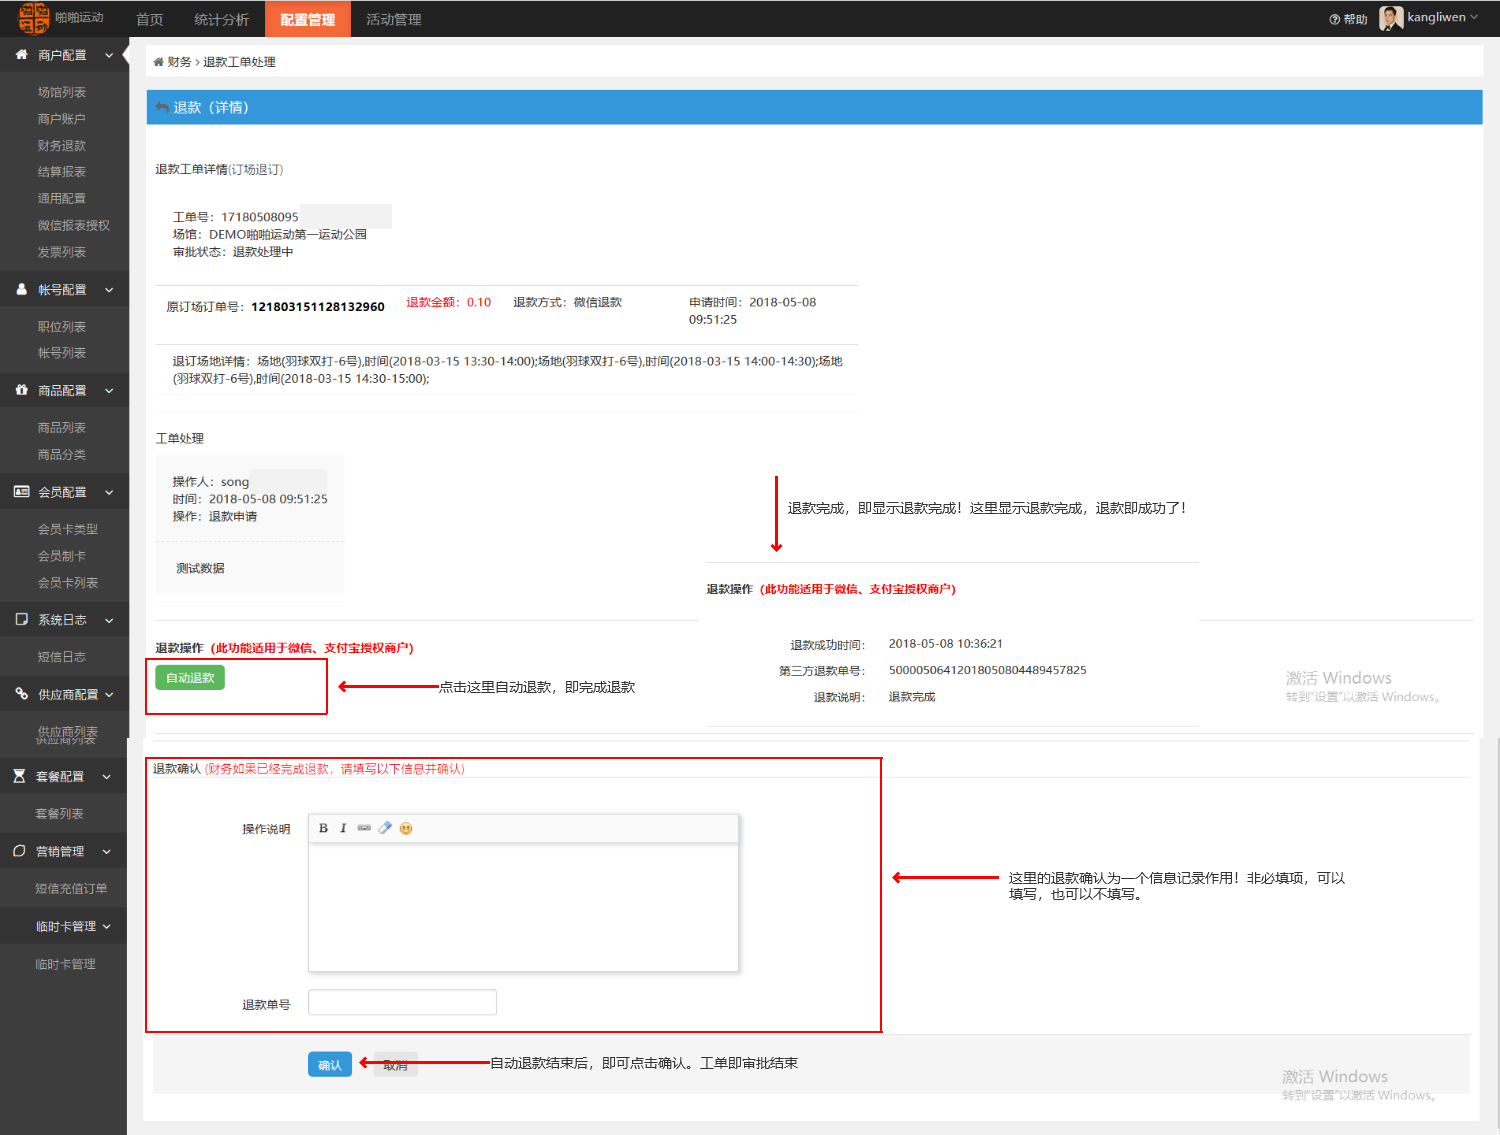1500x1135 pixels.
Task: Open 发票列表 in the sidebar
Action: coord(62,252)
